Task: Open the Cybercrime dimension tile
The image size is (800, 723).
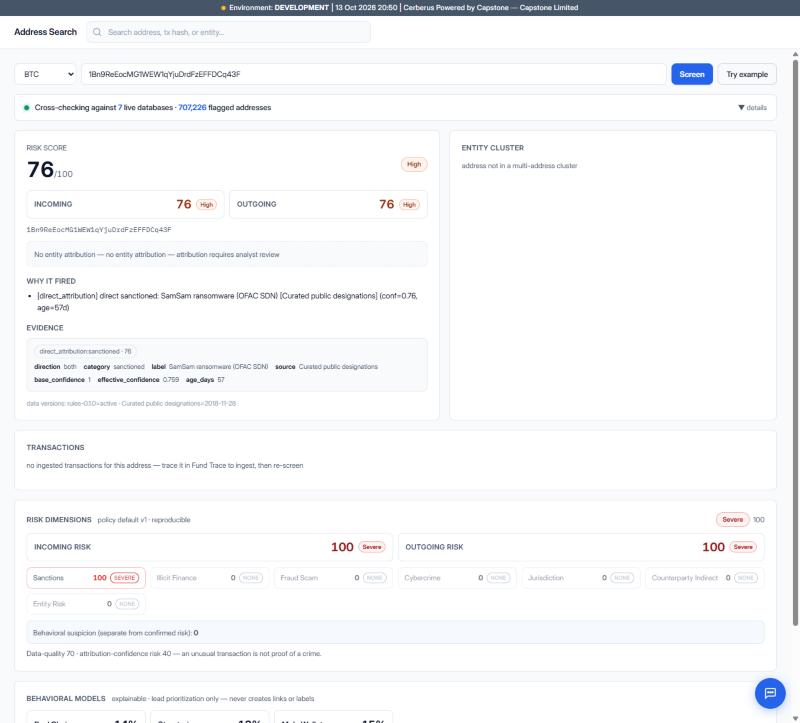Action: tap(457, 578)
